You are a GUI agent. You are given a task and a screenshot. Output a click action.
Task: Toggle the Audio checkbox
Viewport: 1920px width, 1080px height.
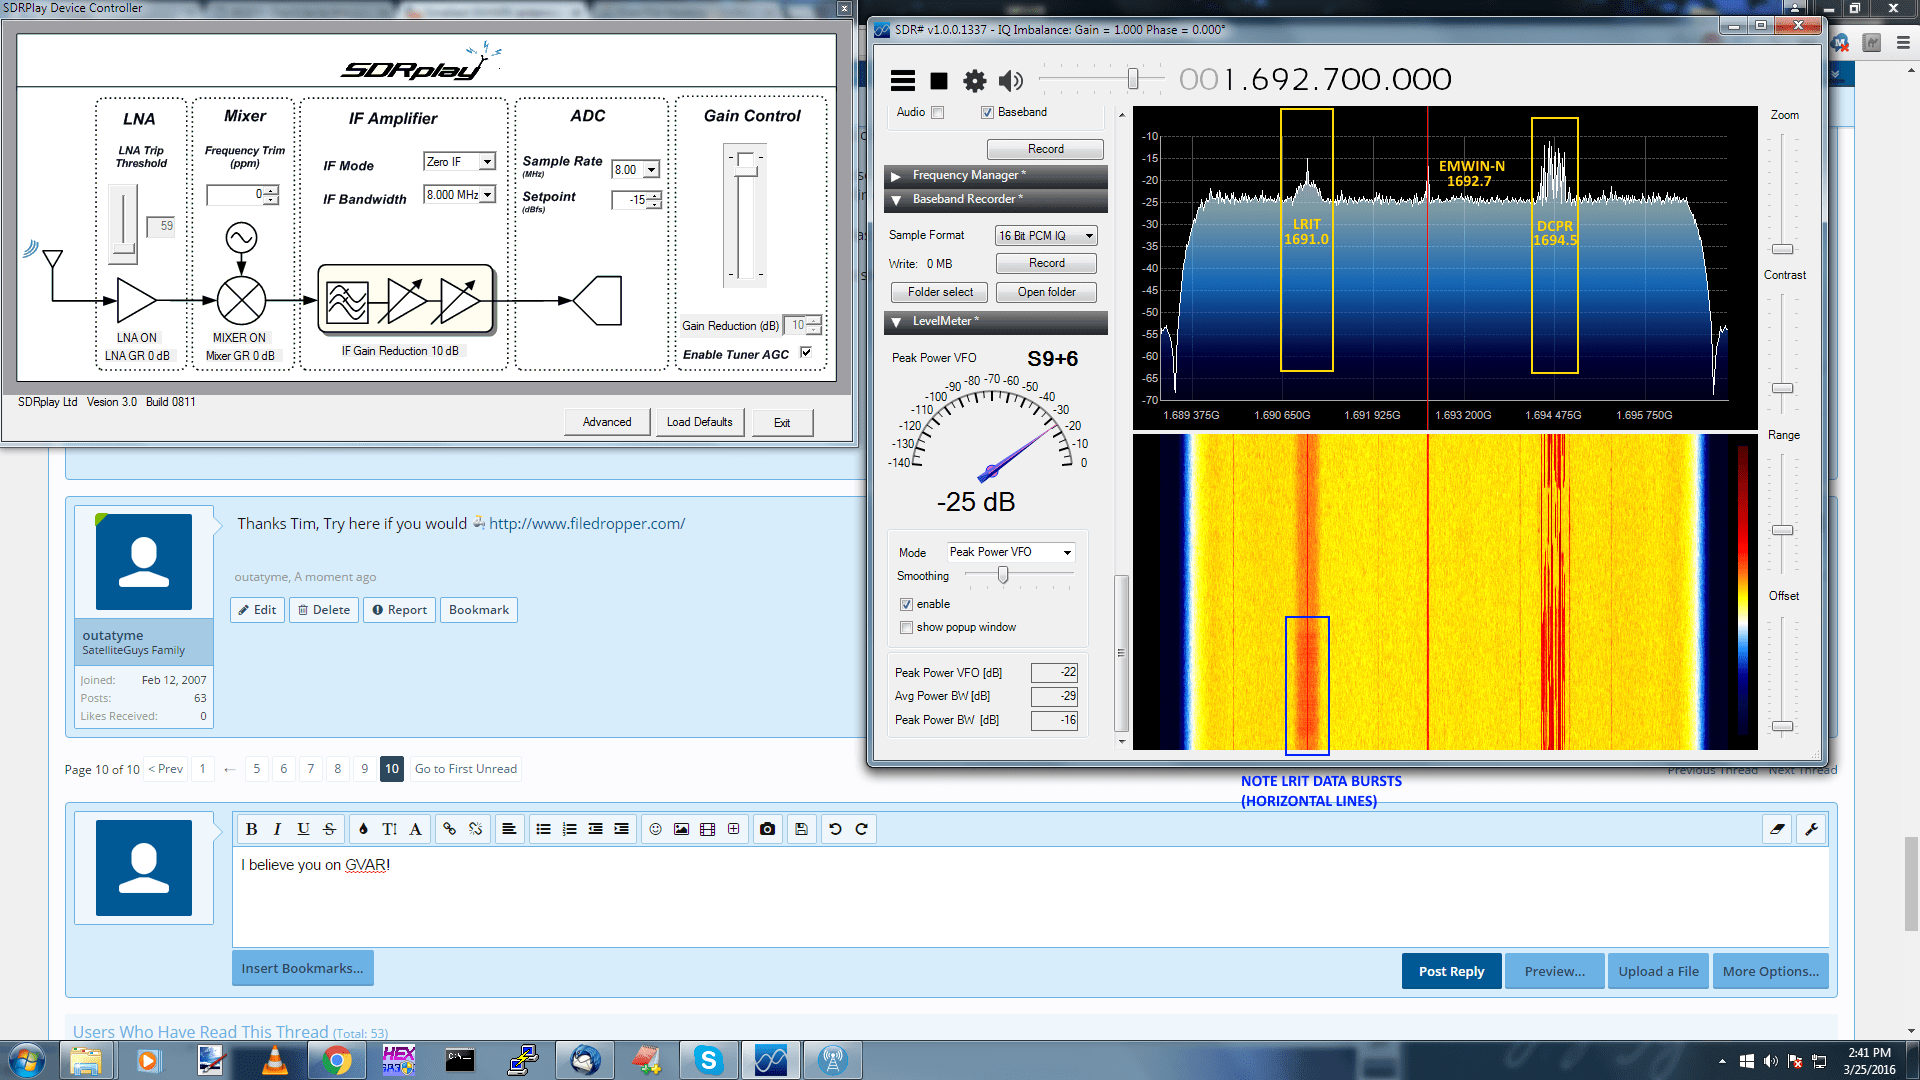coord(937,112)
